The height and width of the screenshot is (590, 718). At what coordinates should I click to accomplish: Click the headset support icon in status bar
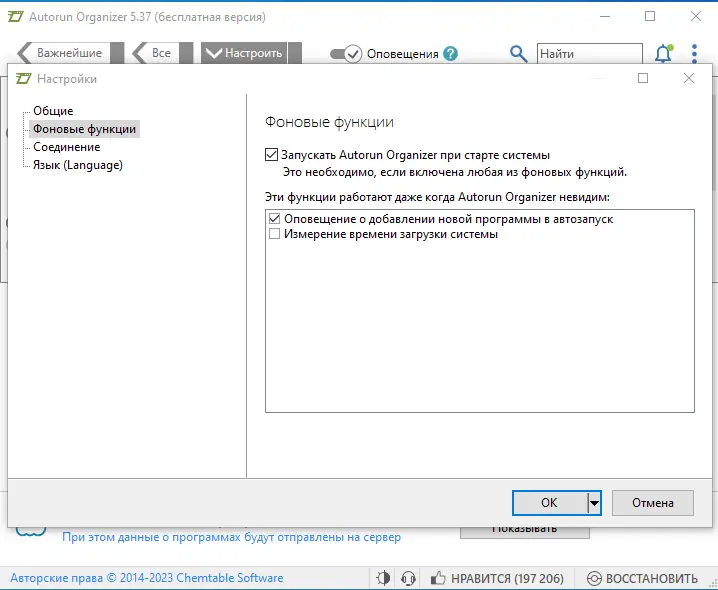point(408,578)
